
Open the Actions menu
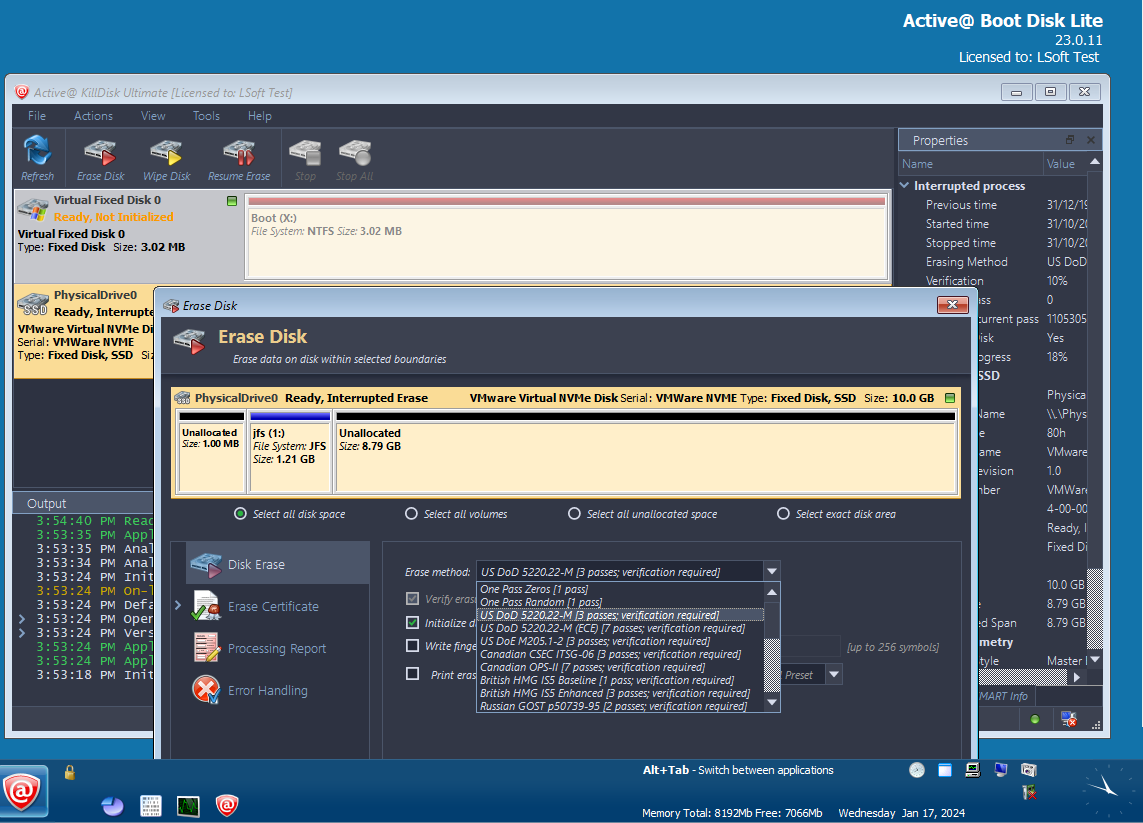click(93, 116)
